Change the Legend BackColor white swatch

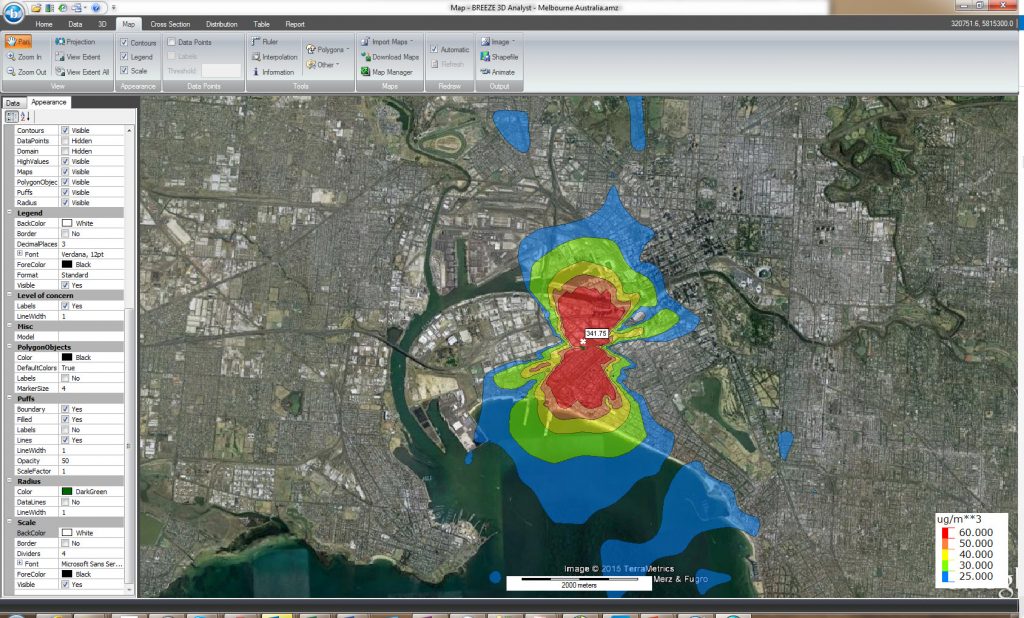67,223
